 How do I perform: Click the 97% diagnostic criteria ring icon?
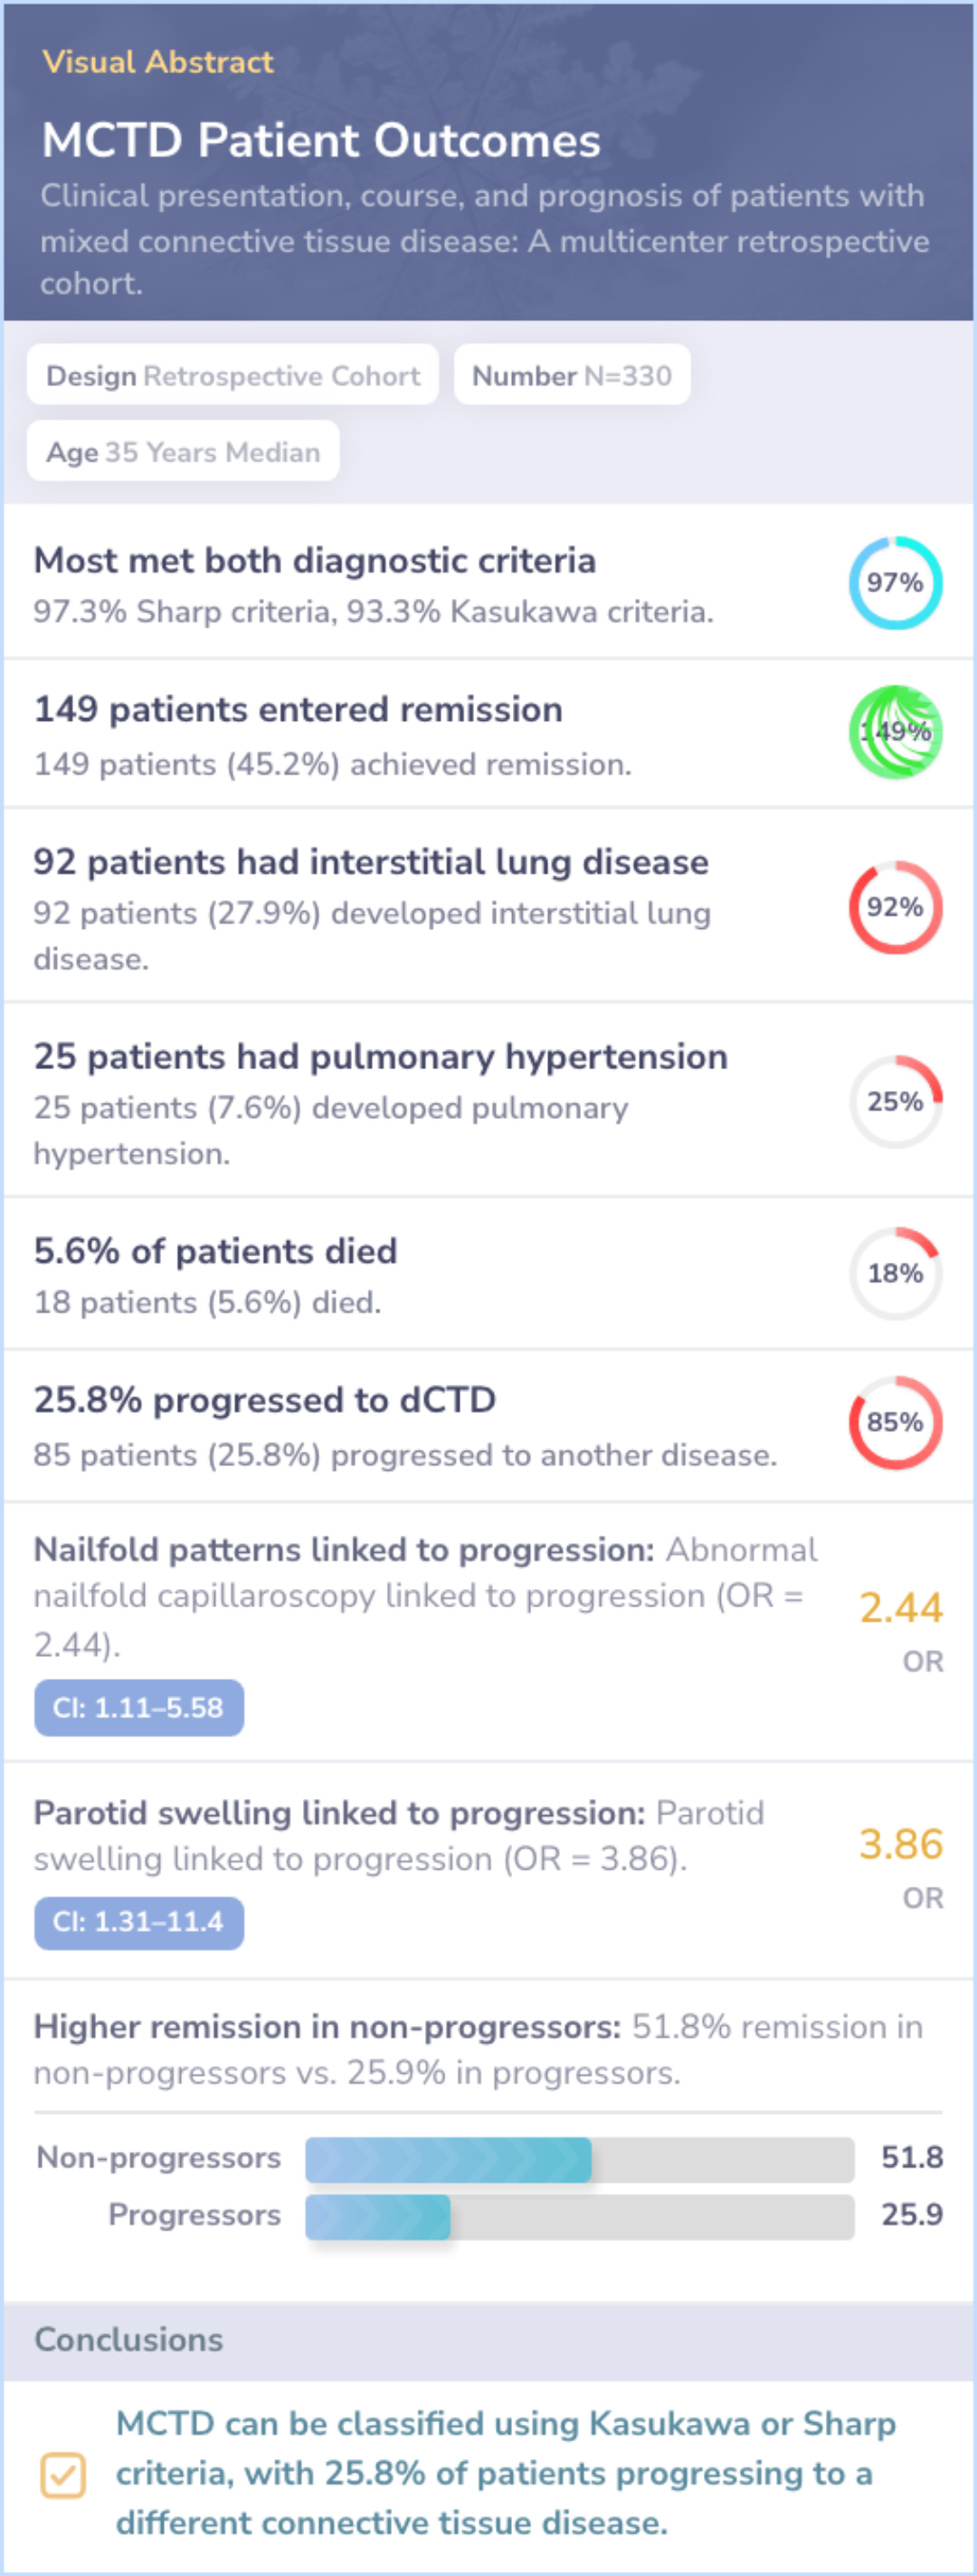tap(895, 583)
